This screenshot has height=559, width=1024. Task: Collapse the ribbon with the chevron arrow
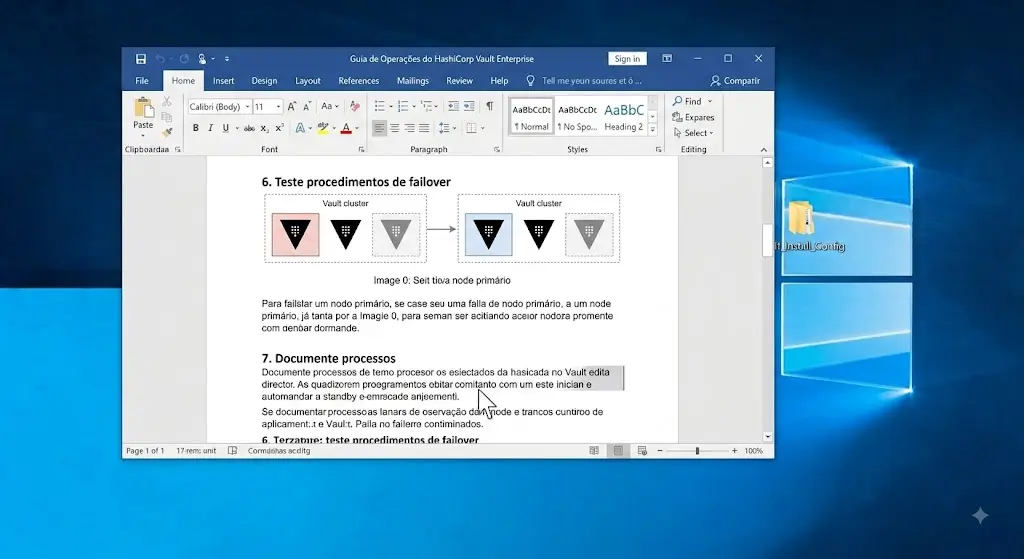pos(763,150)
